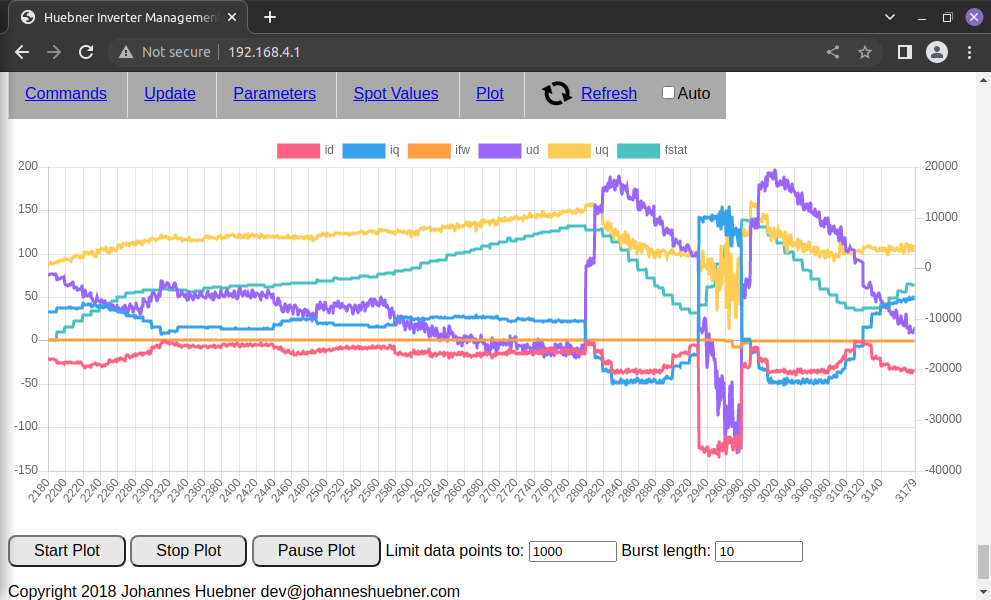Toggle the id series in legend
991x600 pixels.
tap(297, 151)
